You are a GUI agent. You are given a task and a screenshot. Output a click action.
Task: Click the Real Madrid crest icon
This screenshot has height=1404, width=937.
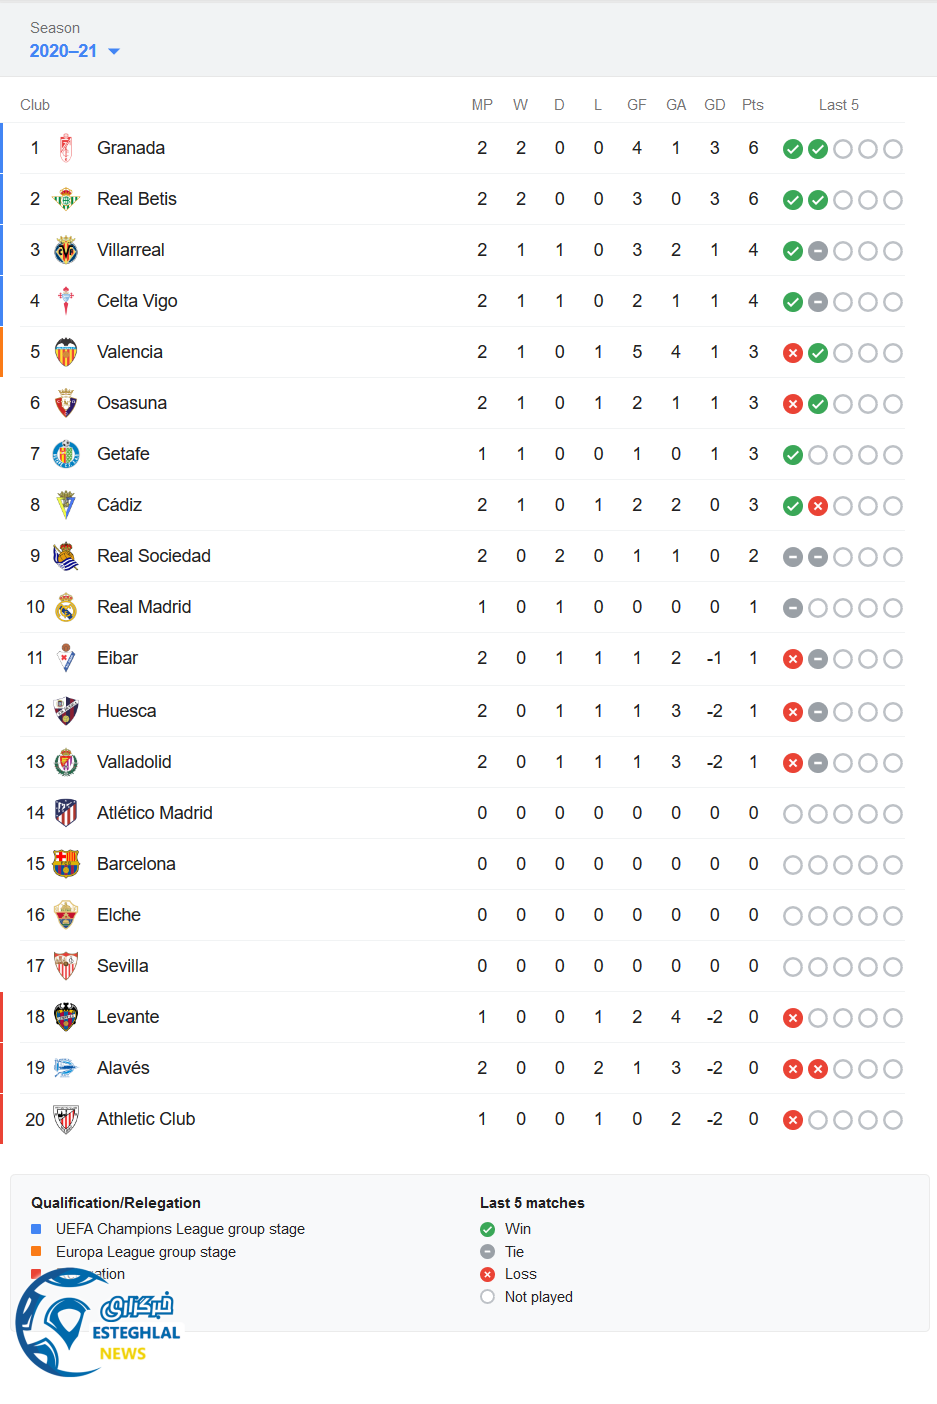pyautogui.click(x=66, y=607)
